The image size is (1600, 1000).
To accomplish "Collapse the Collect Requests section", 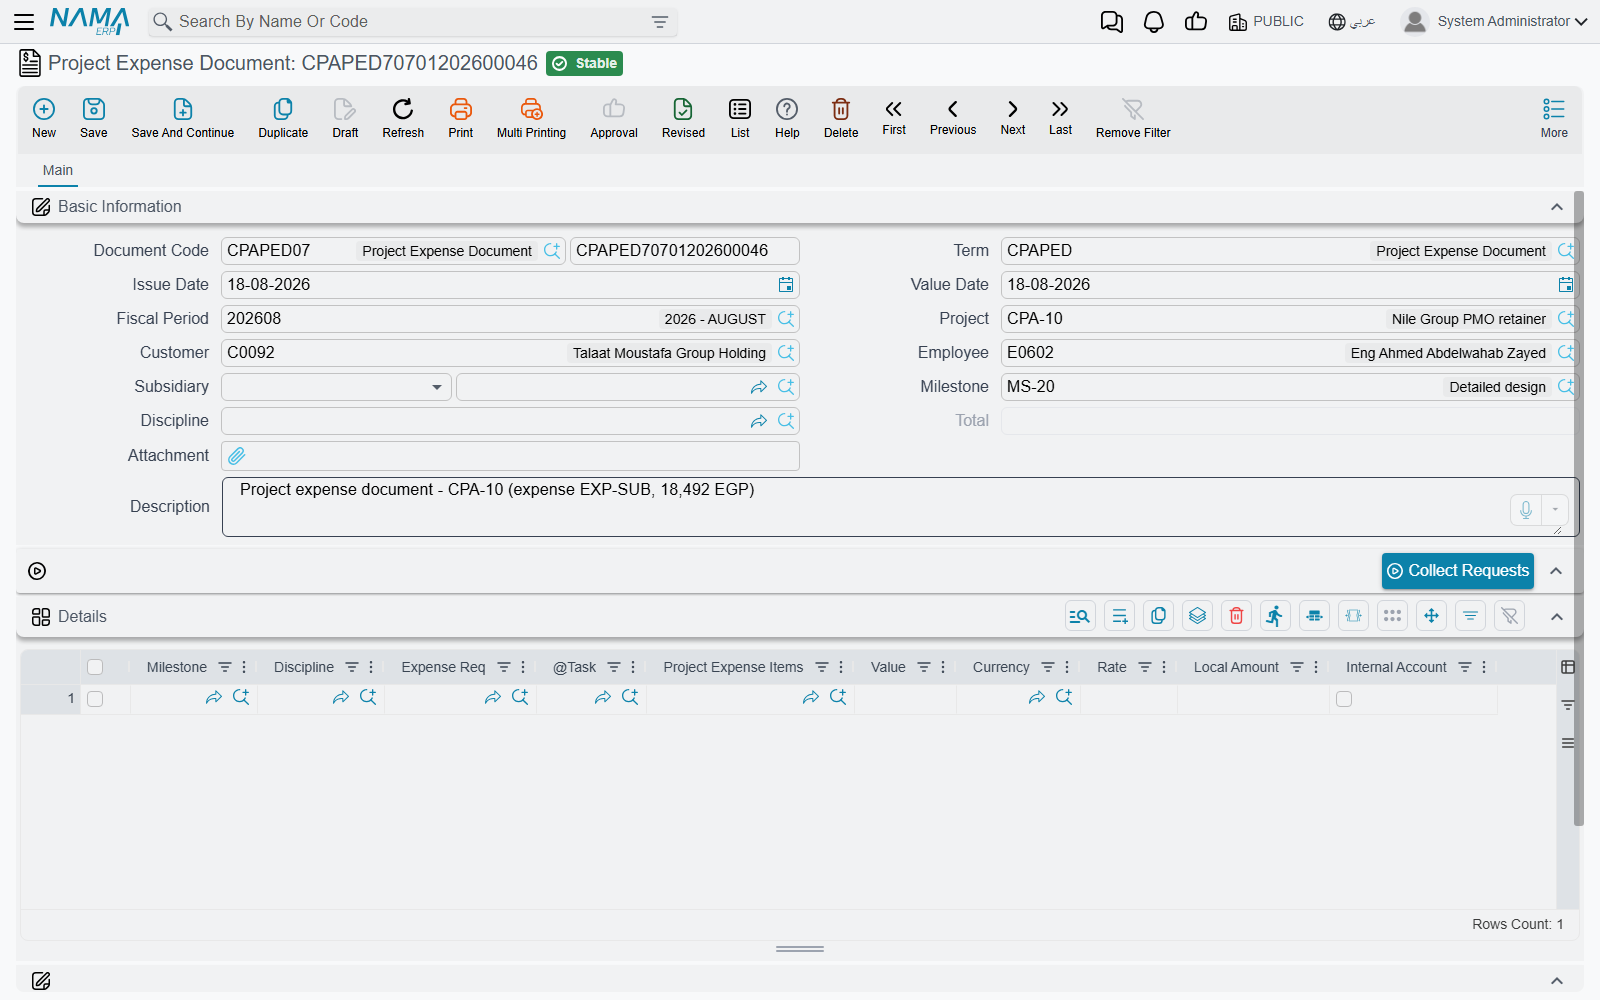I will click(x=1557, y=571).
